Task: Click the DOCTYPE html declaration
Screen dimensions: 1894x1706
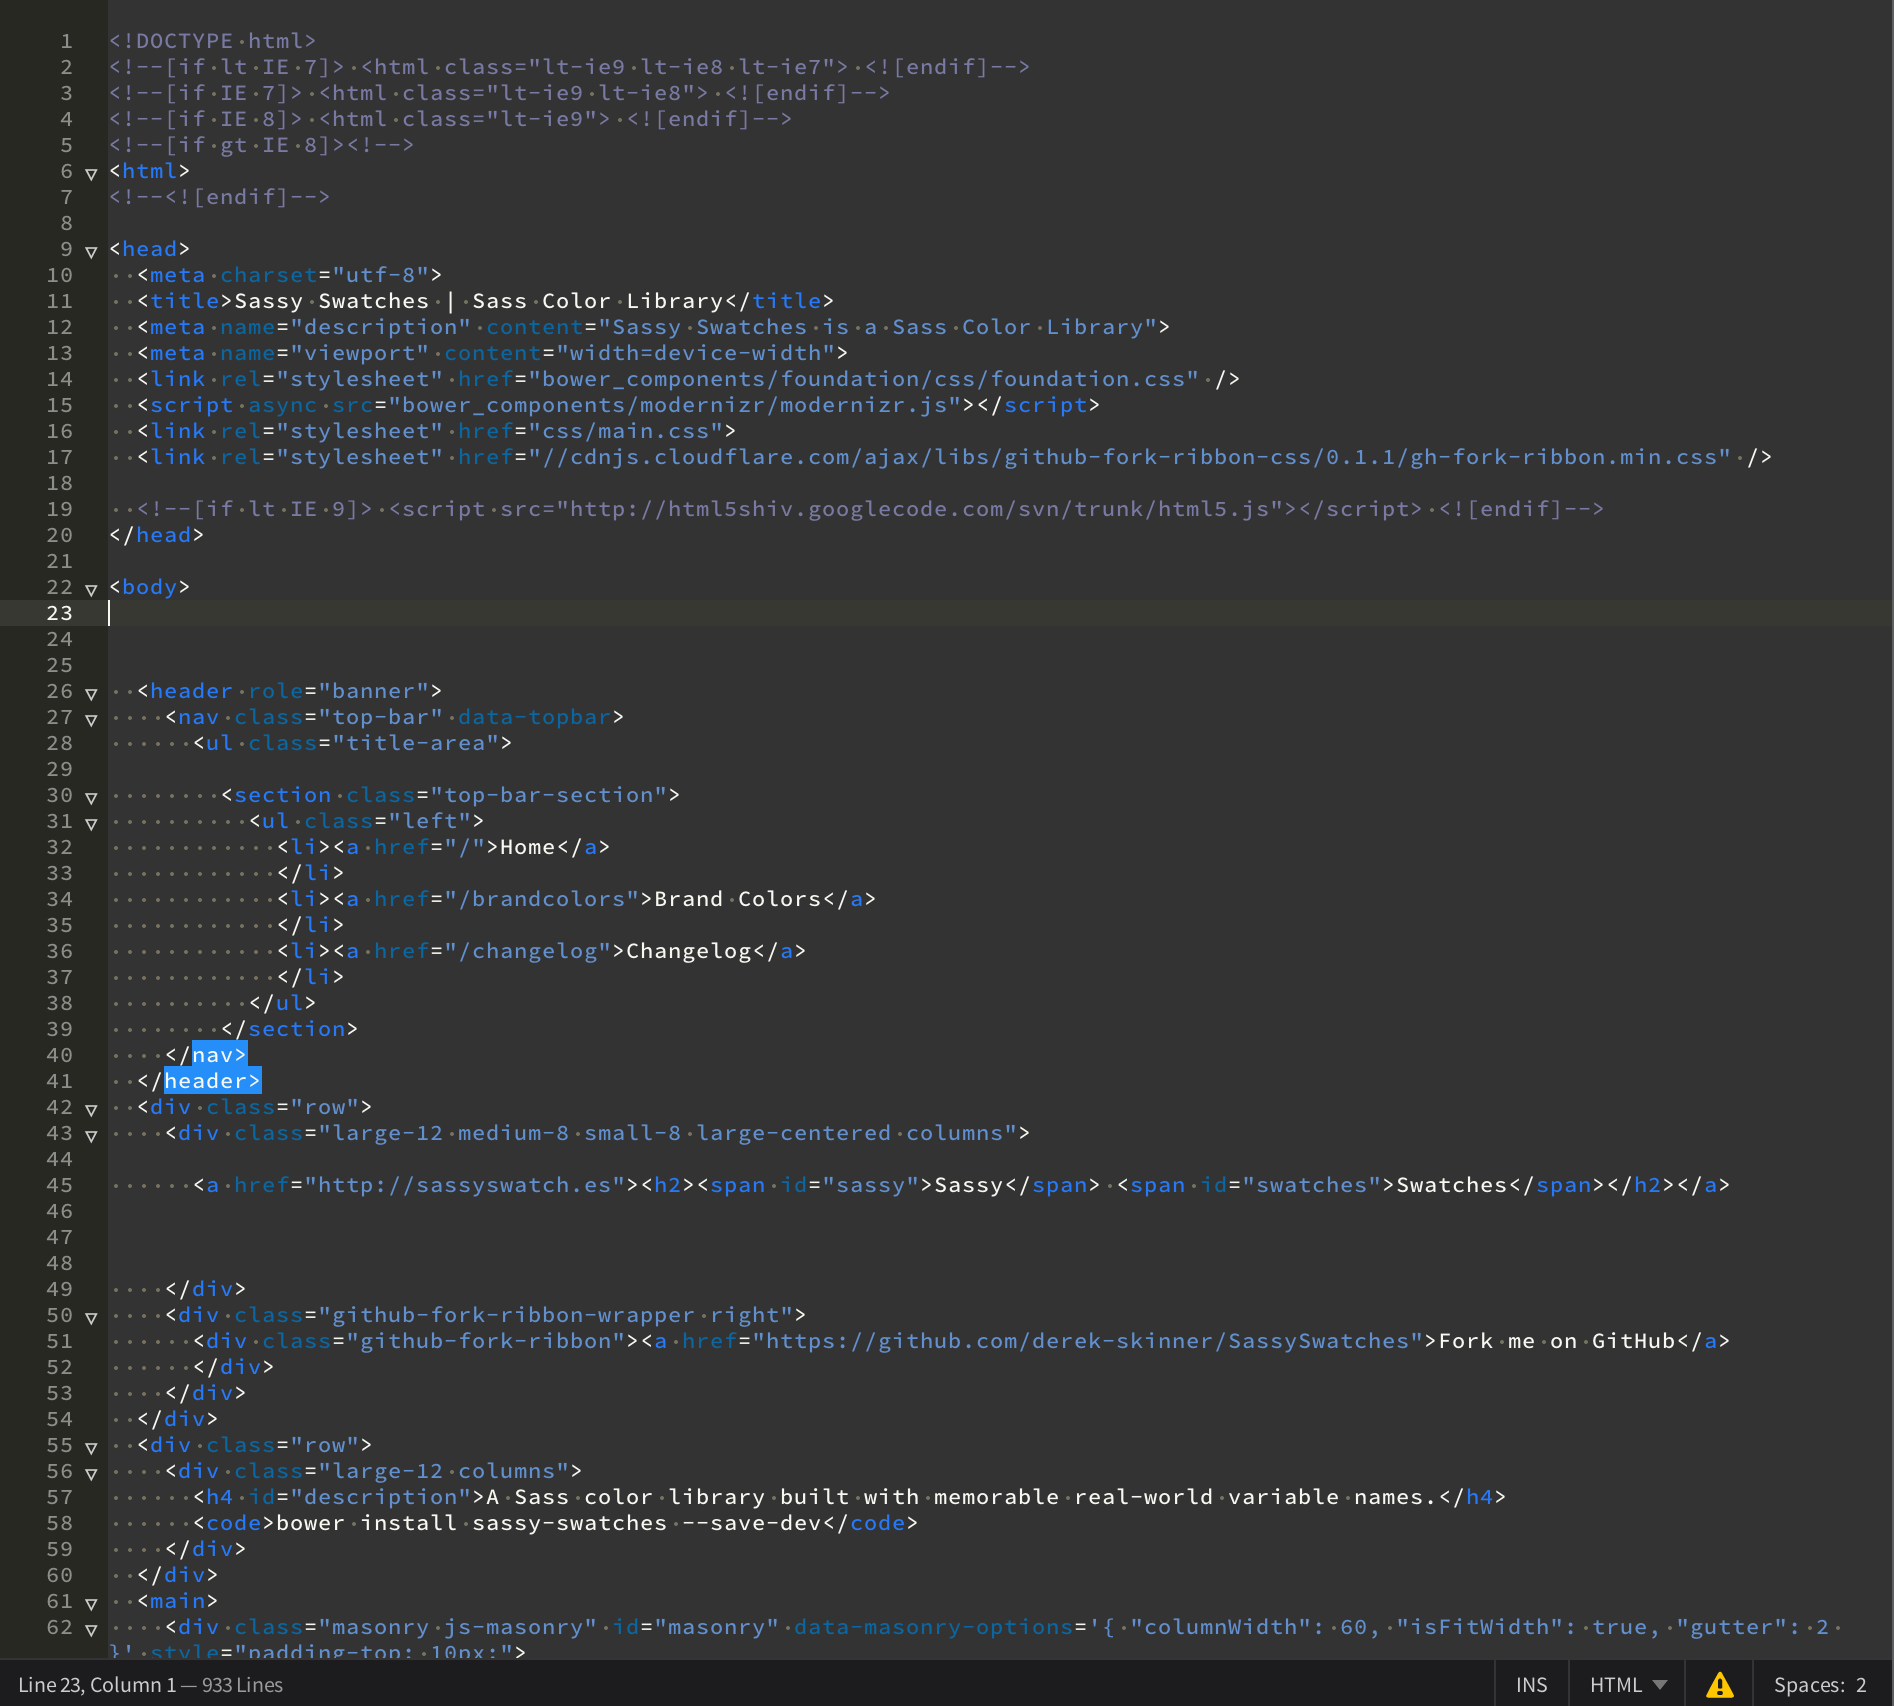Action: point(212,41)
